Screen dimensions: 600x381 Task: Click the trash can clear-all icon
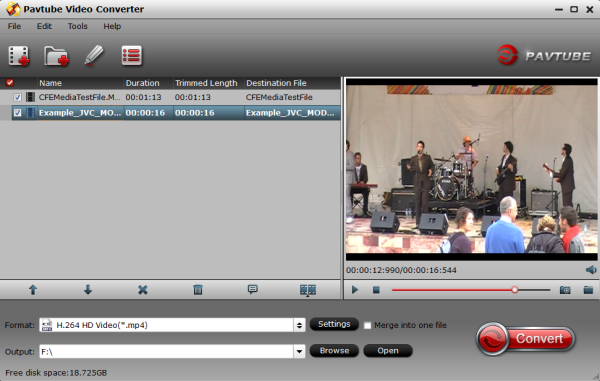[198, 290]
